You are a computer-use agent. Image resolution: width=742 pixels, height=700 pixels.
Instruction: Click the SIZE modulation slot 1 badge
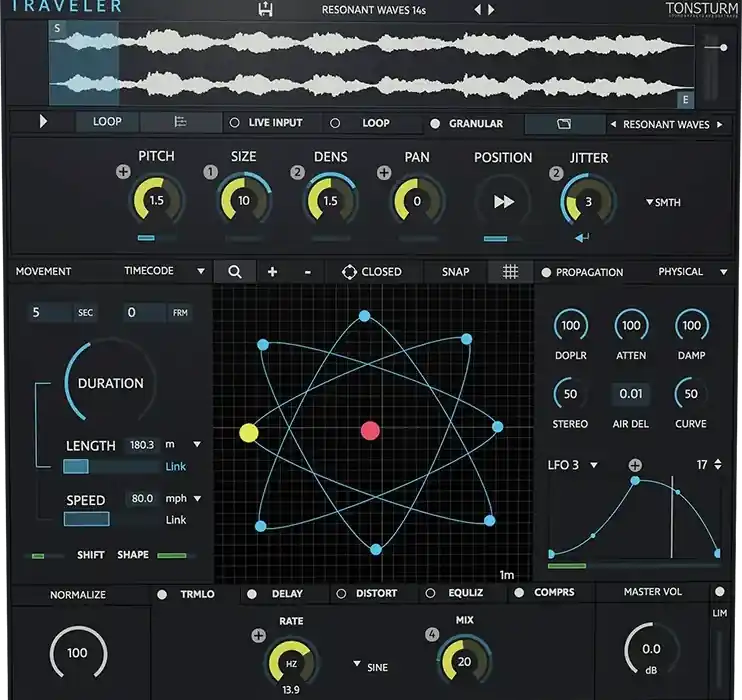(211, 172)
